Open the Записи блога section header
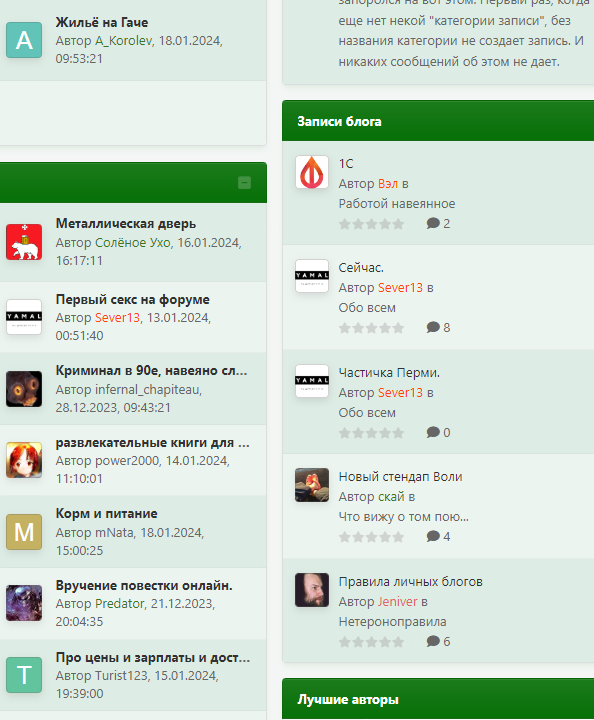 [339, 121]
